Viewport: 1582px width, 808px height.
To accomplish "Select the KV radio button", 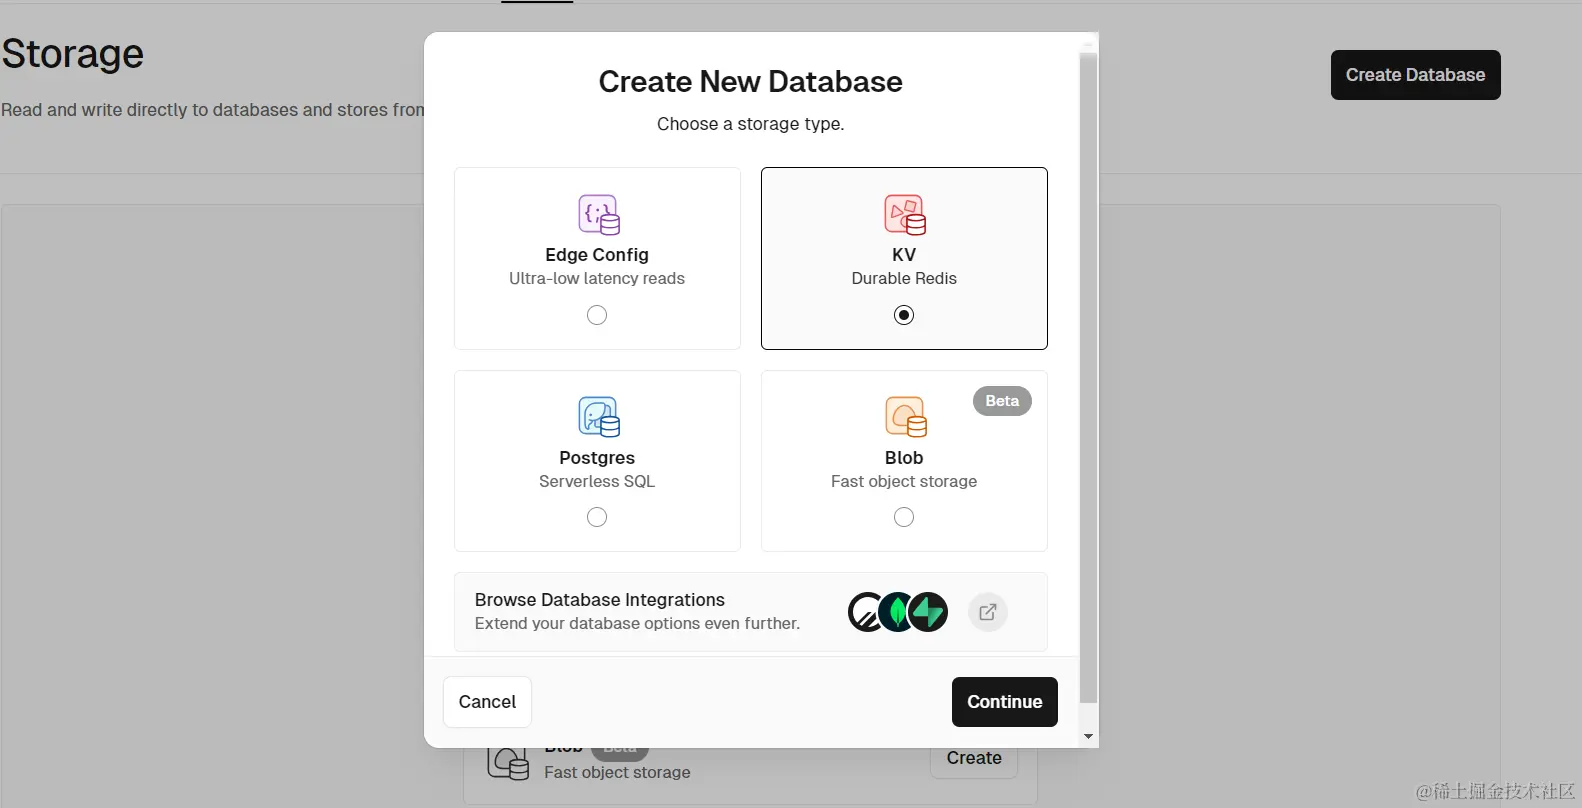I will 904,315.
